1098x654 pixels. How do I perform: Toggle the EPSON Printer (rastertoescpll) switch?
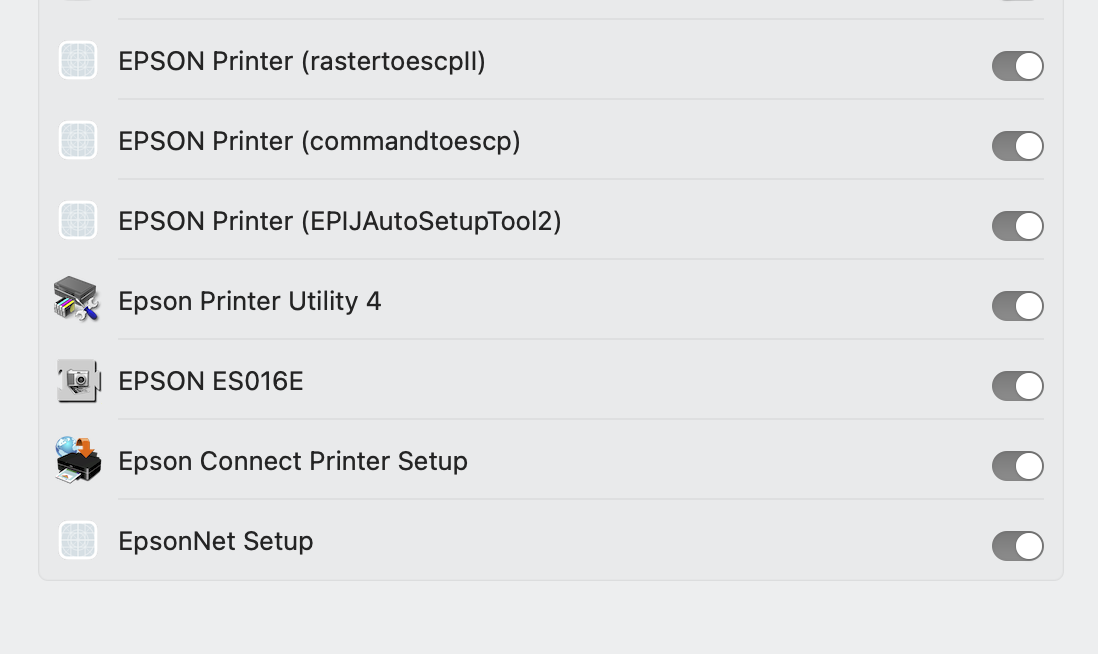click(1017, 66)
